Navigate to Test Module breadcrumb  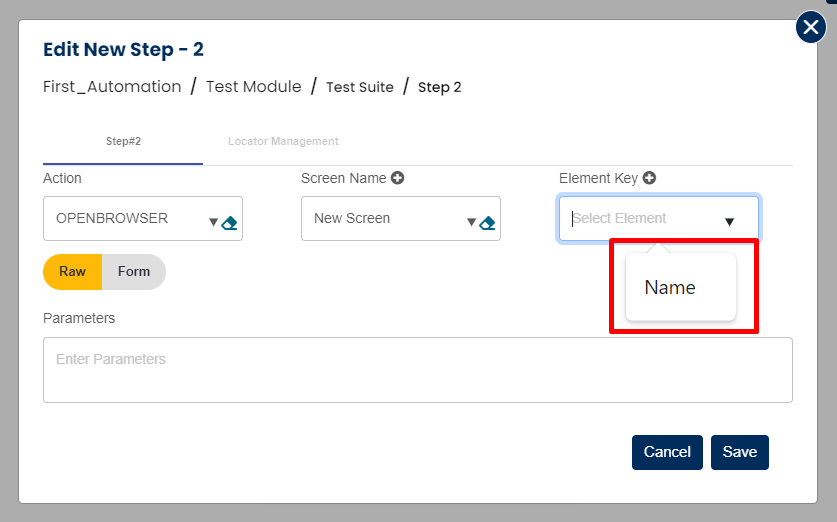[253, 87]
